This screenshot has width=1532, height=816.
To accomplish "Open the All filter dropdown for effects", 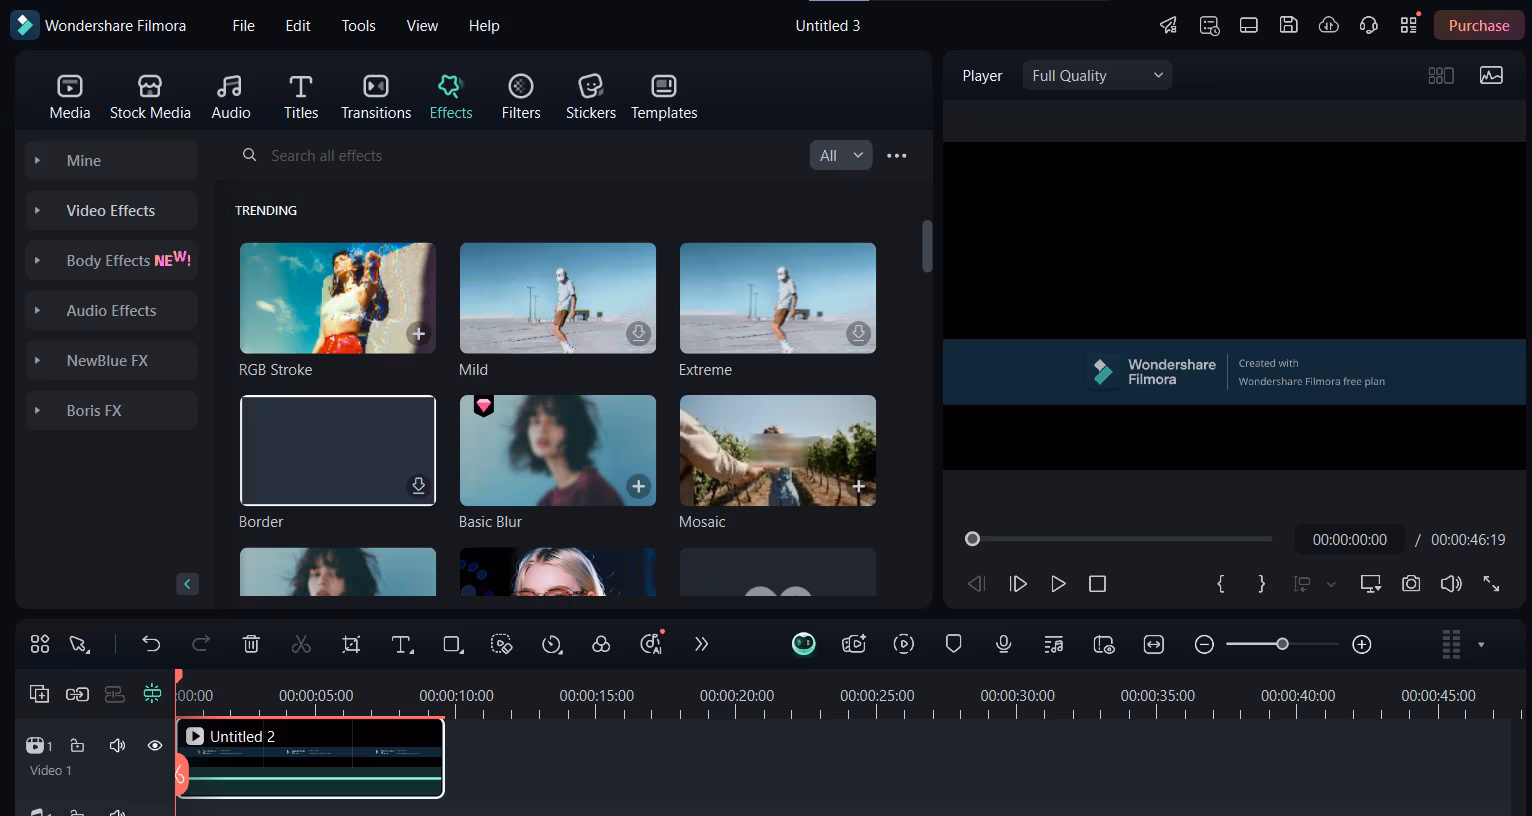I will (x=840, y=156).
